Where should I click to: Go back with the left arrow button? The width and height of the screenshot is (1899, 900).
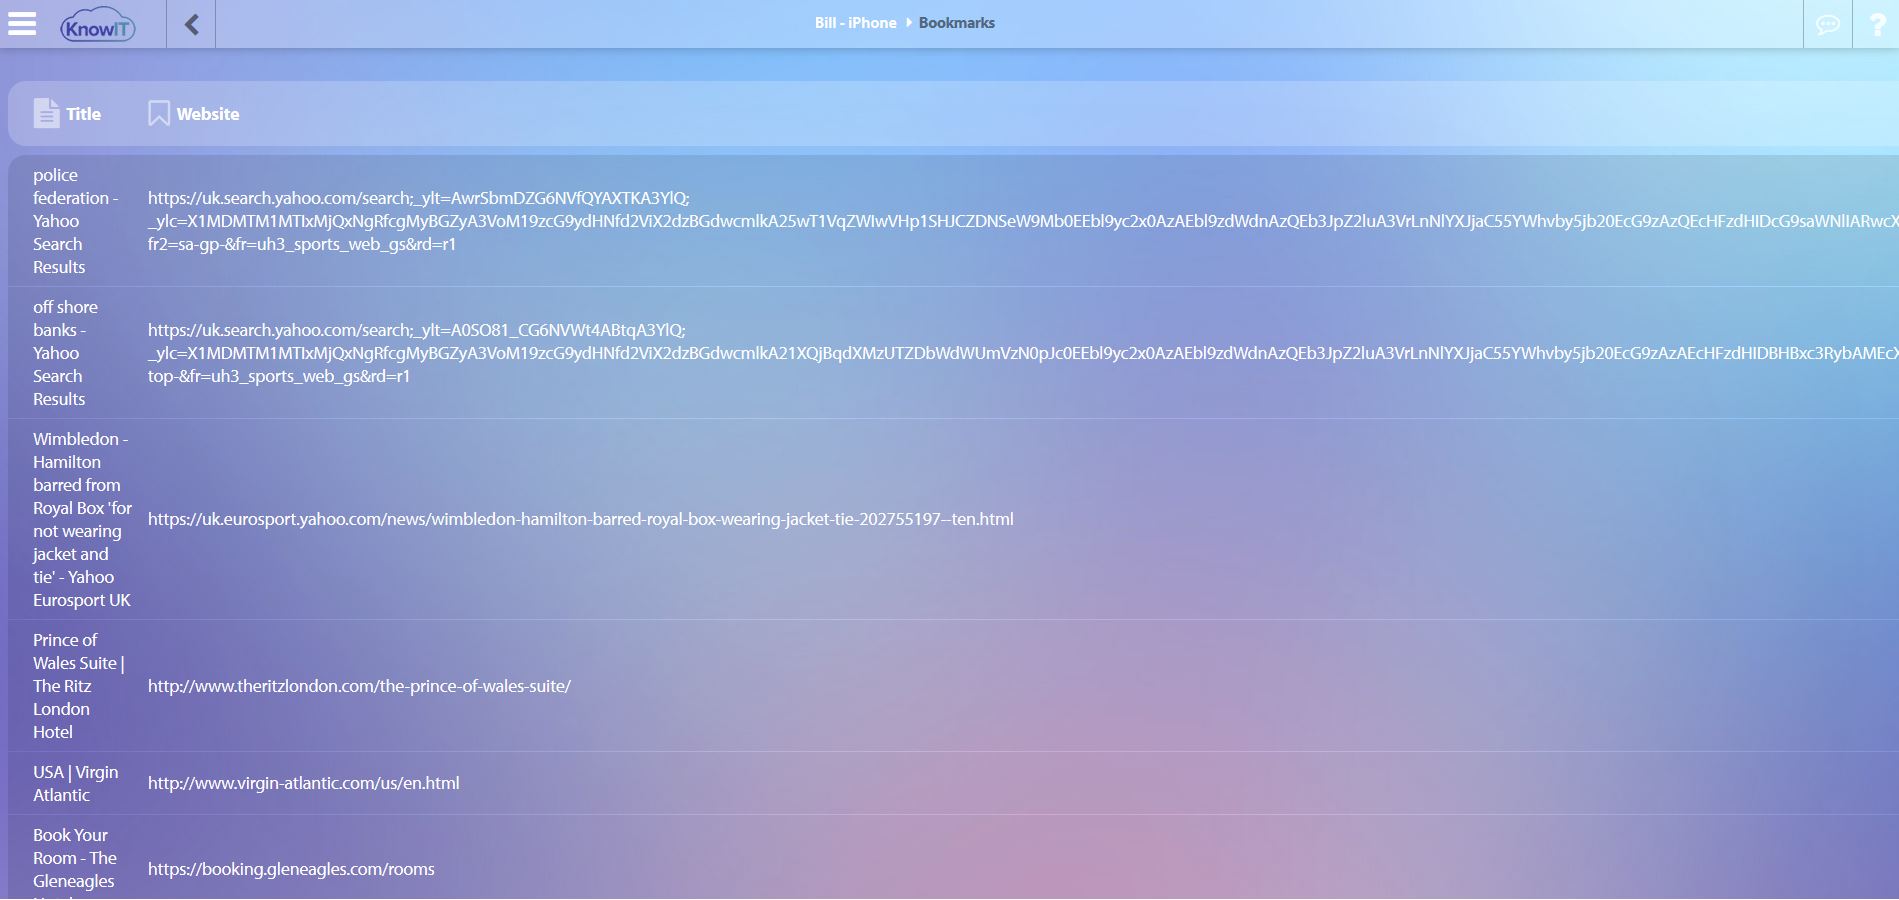[191, 24]
